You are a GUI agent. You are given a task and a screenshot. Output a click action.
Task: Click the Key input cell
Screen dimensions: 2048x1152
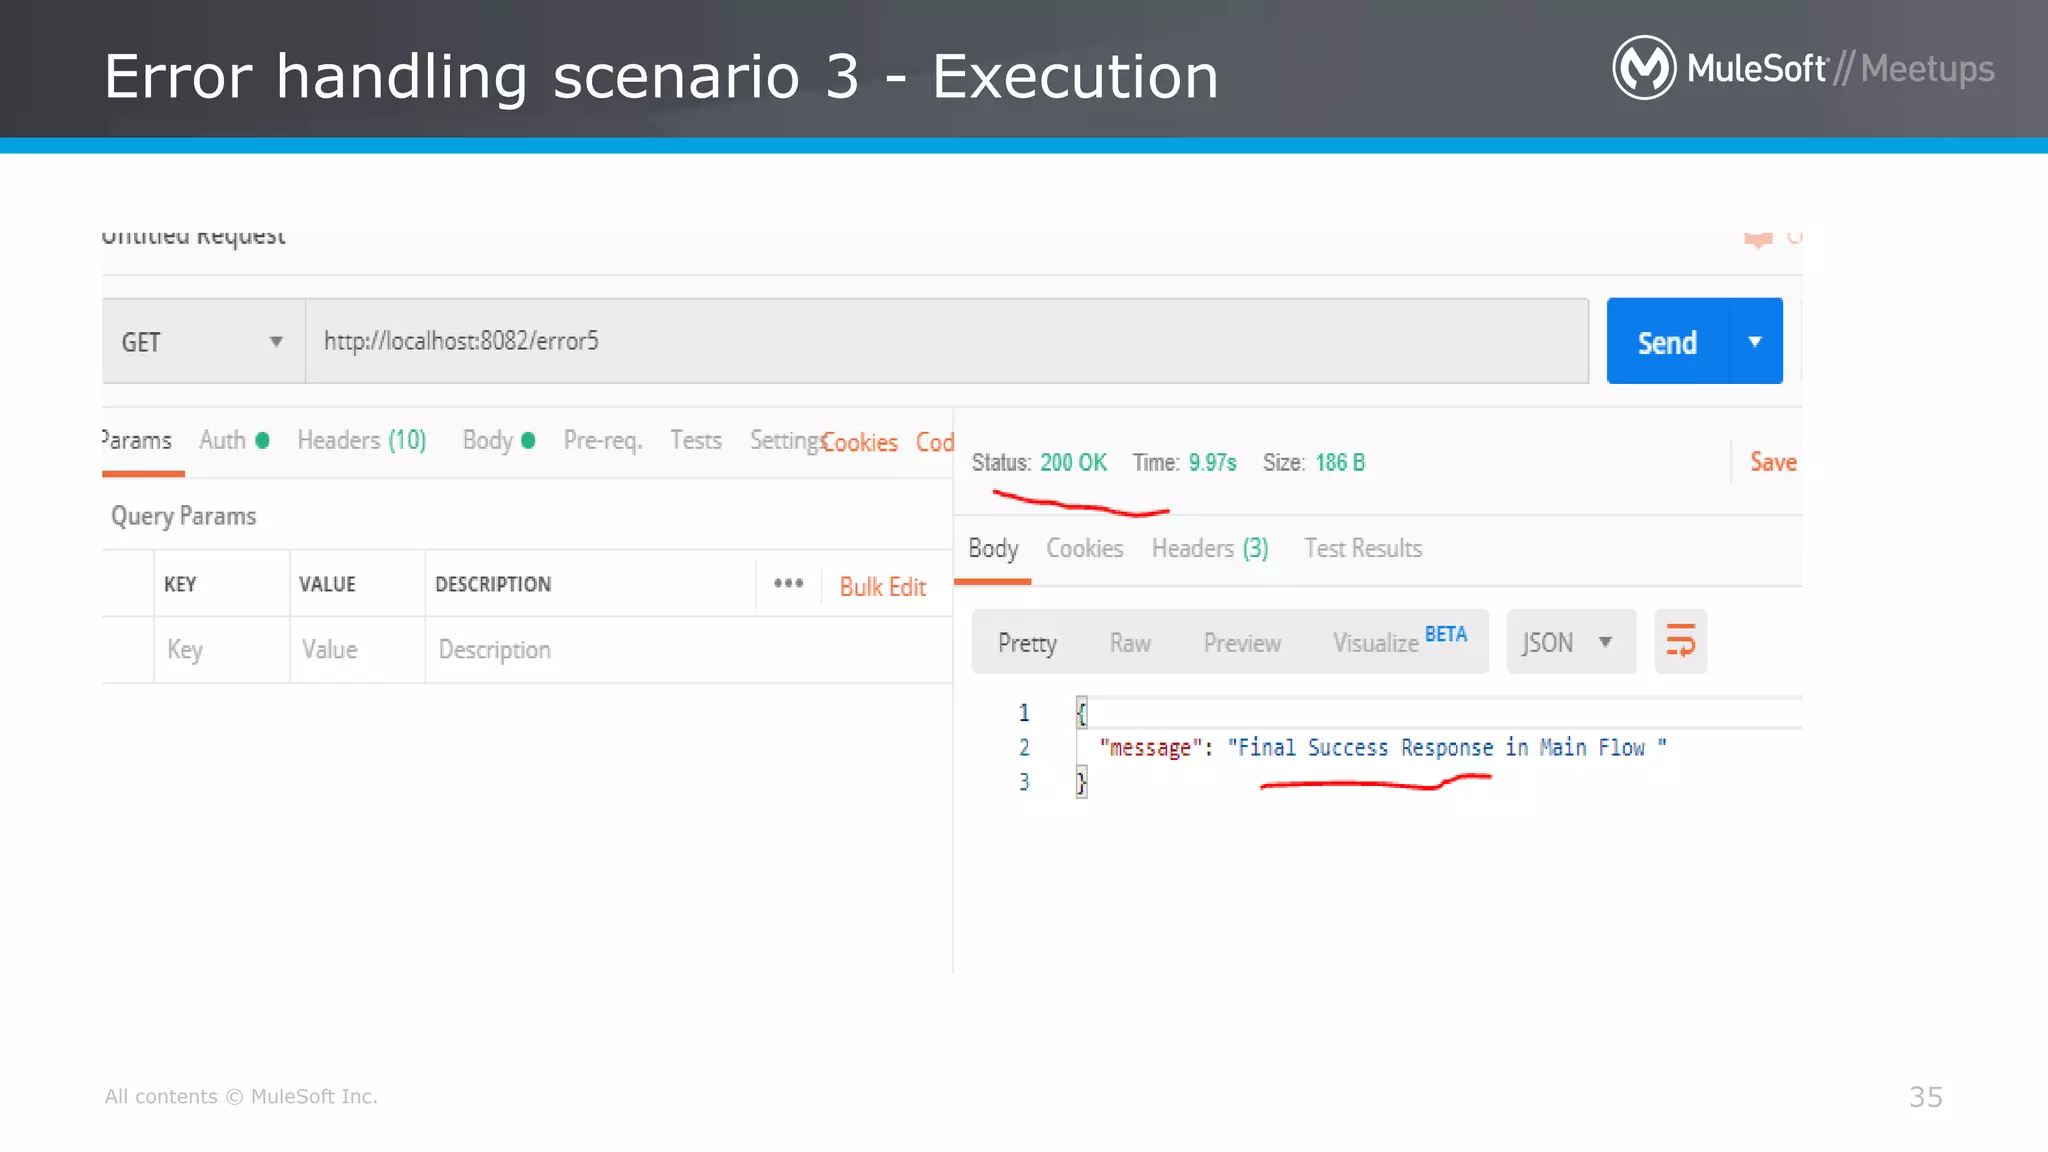click(222, 650)
